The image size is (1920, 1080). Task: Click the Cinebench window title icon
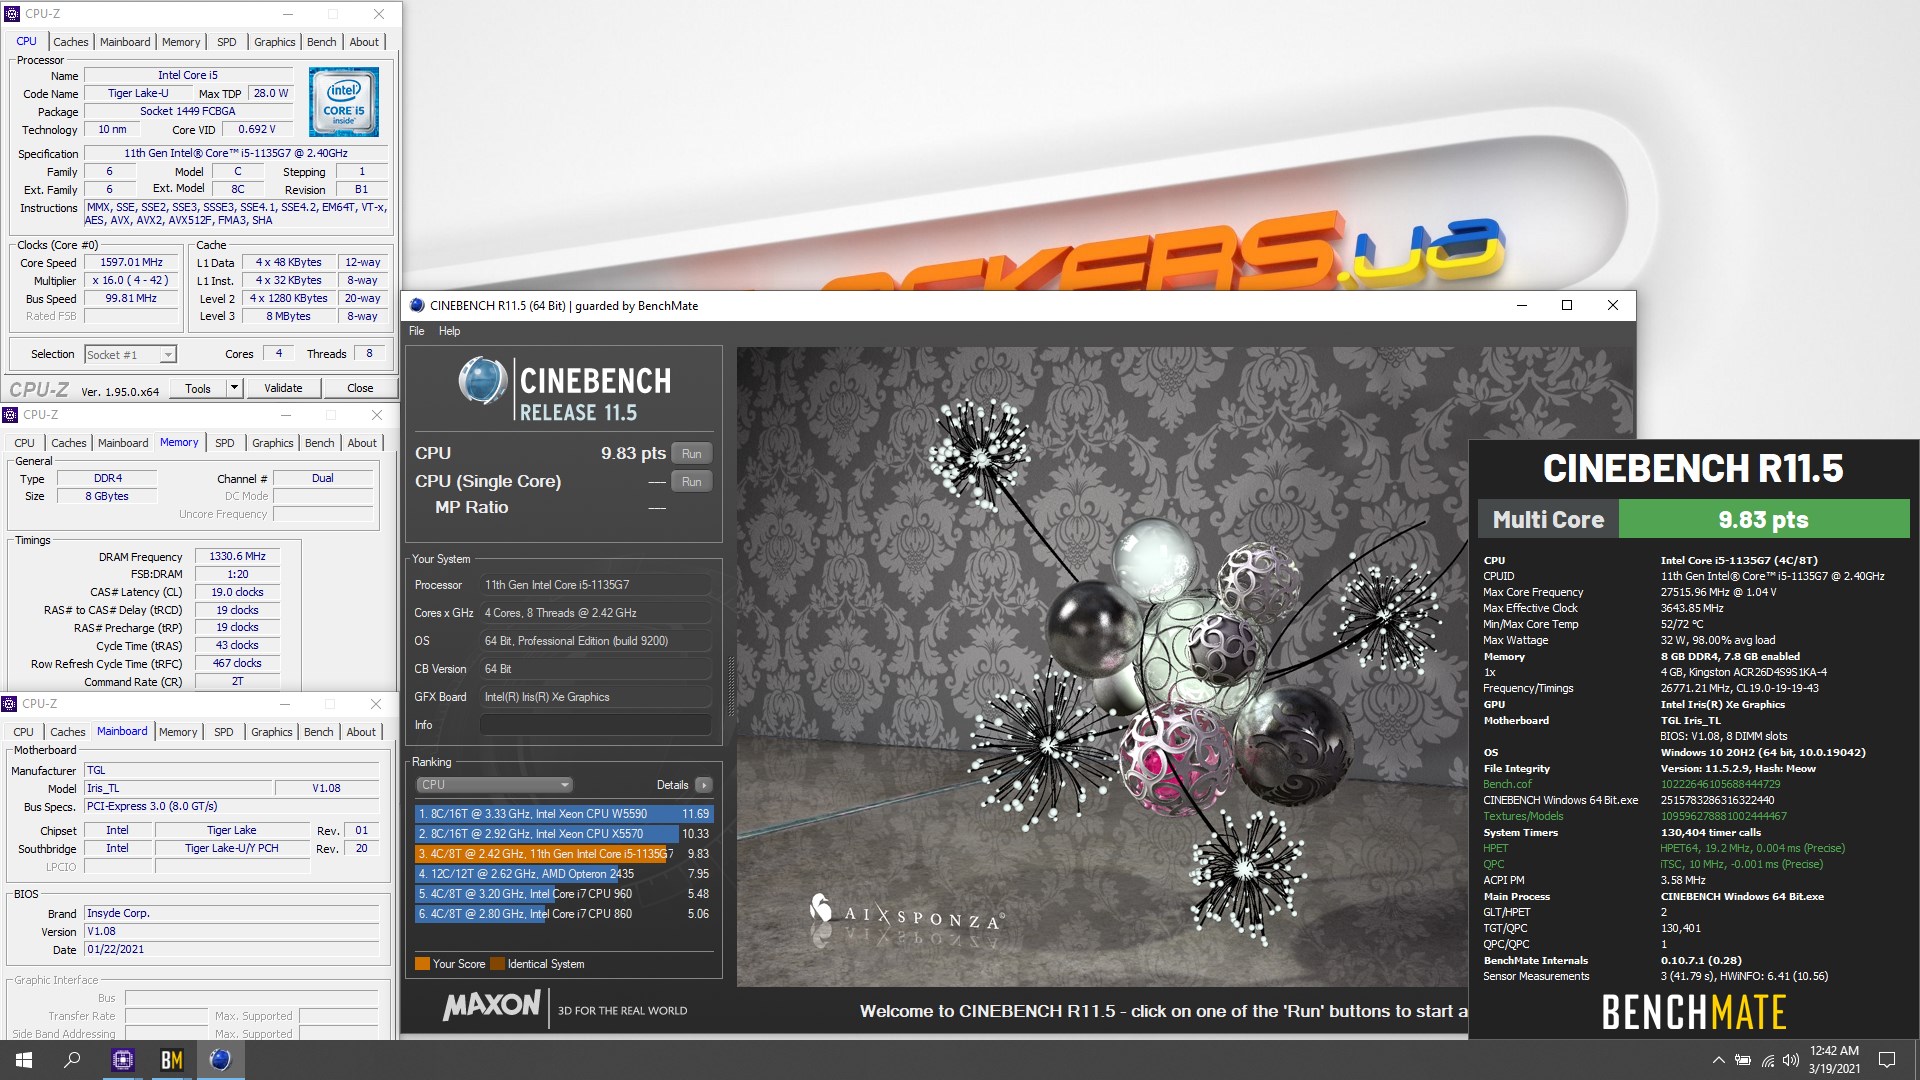[417, 306]
